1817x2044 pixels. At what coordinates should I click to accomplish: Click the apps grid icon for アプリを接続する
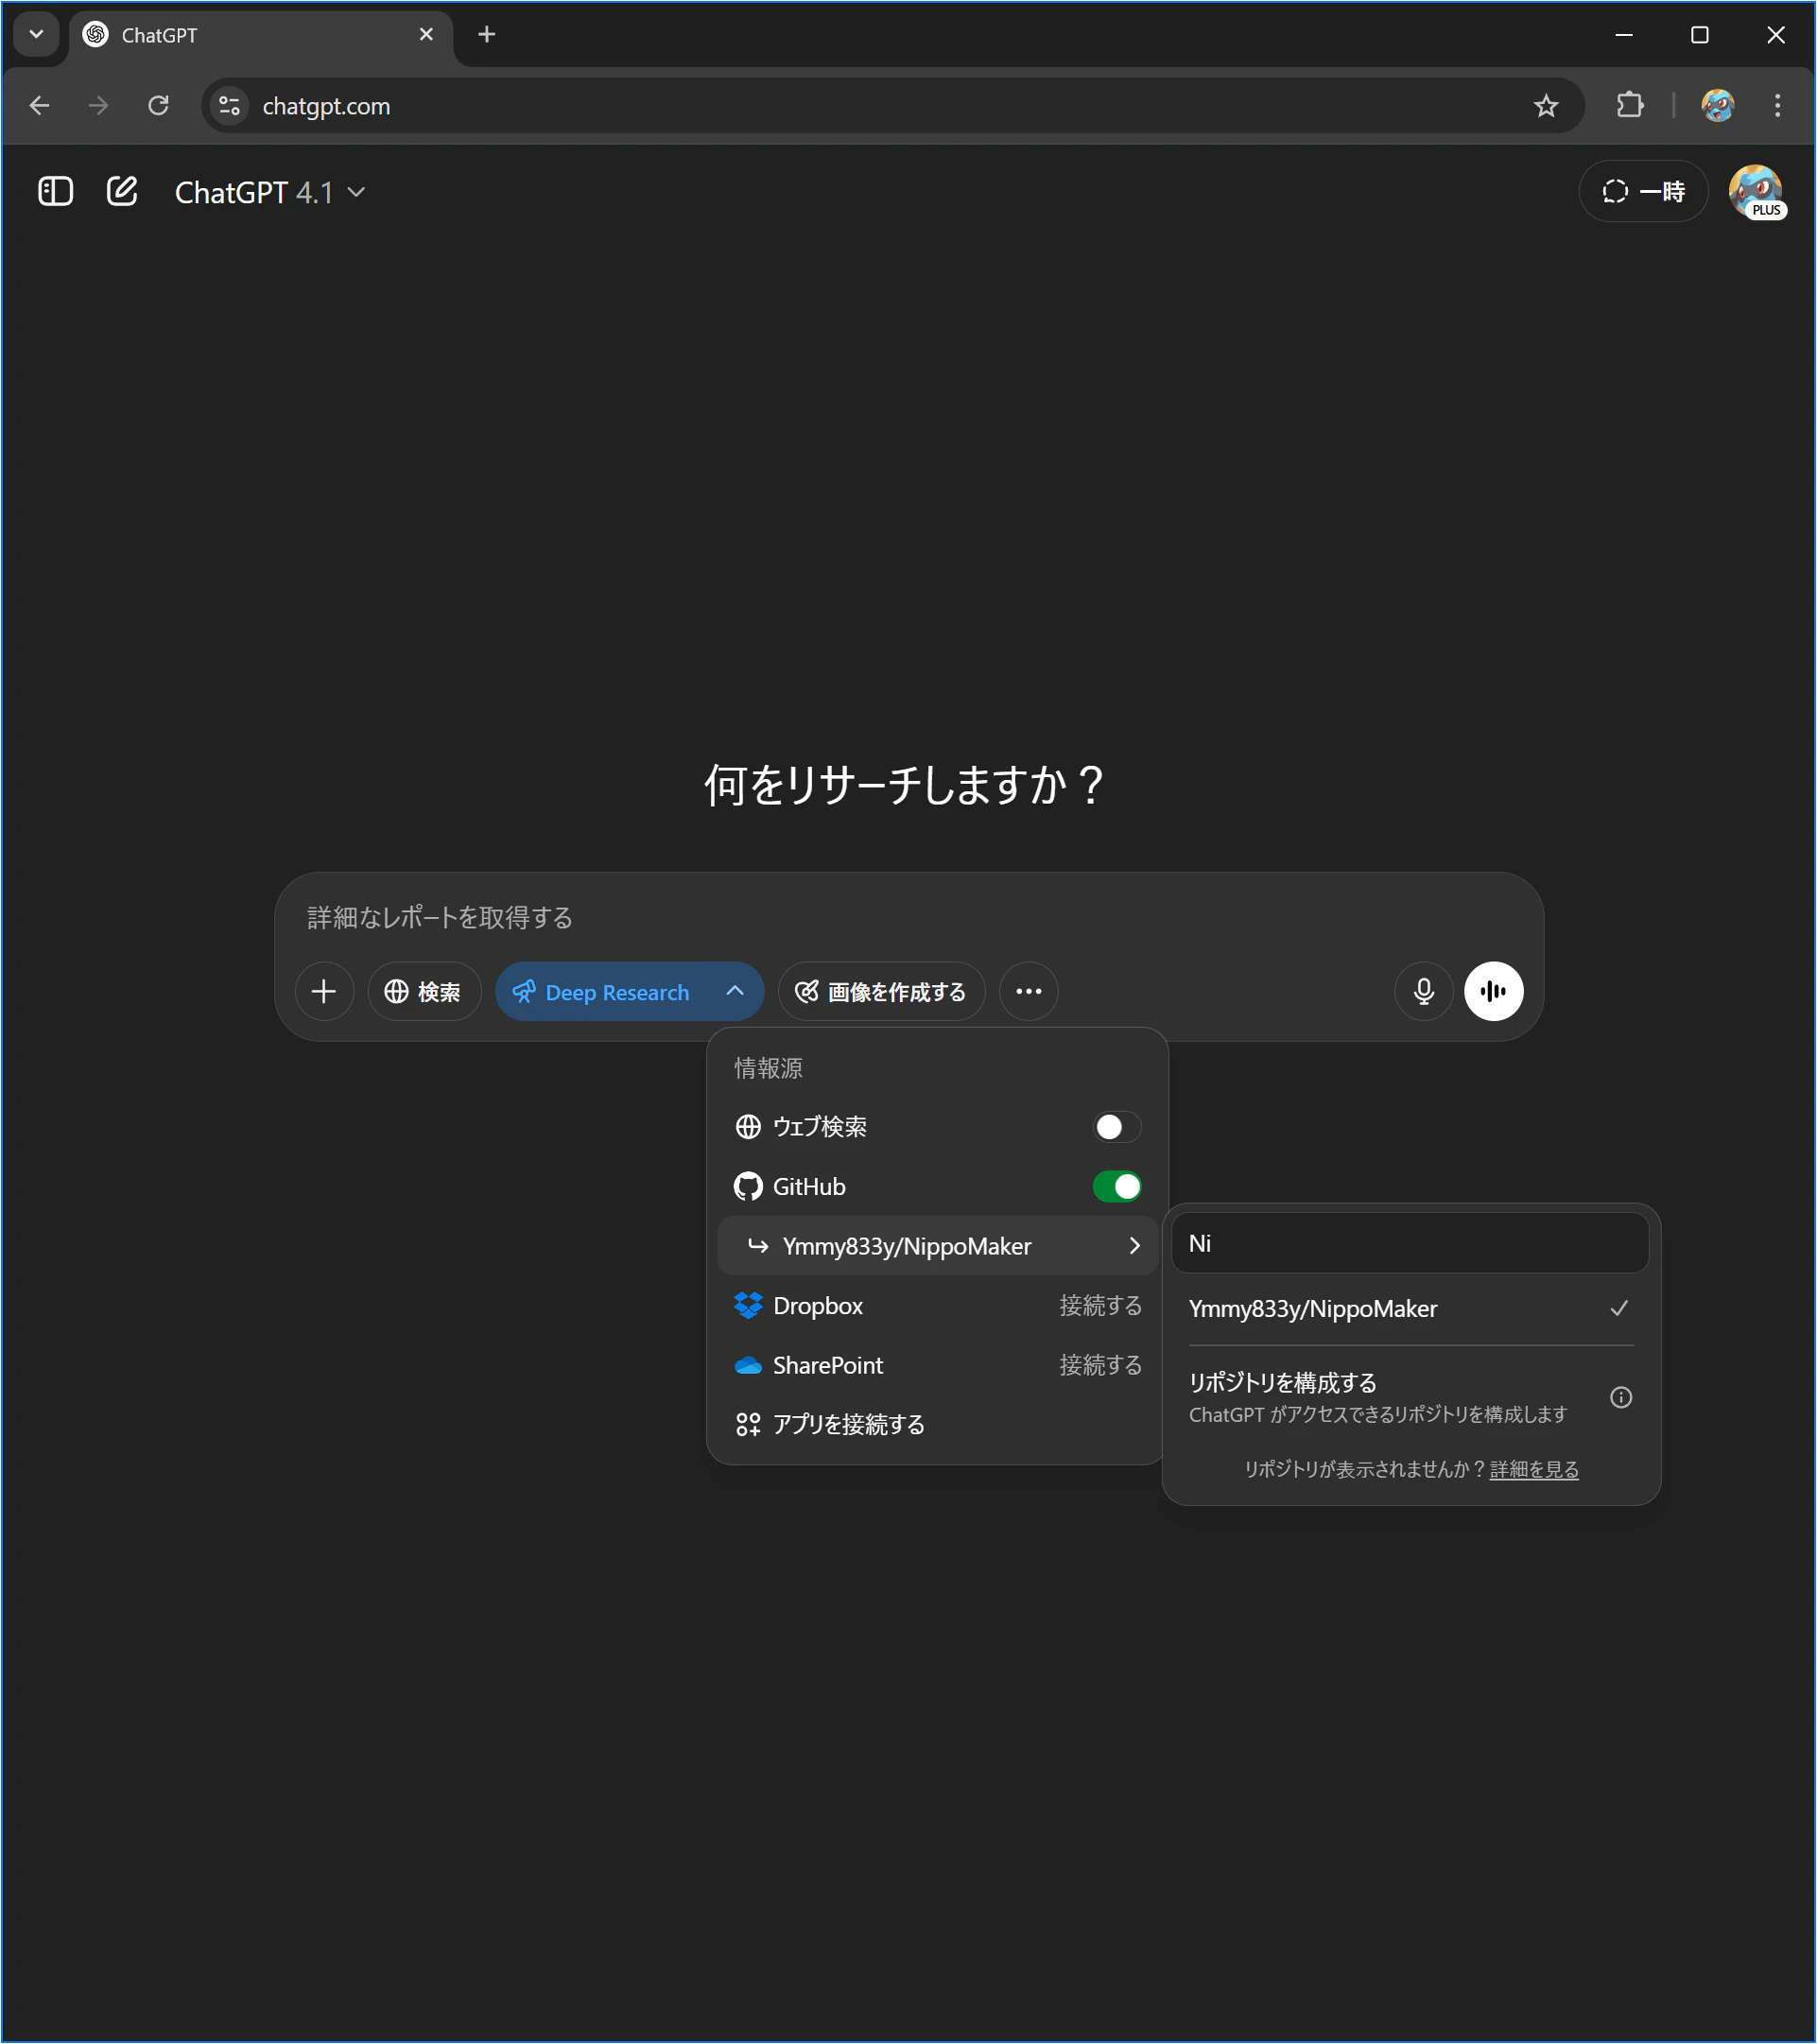[x=748, y=1424]
